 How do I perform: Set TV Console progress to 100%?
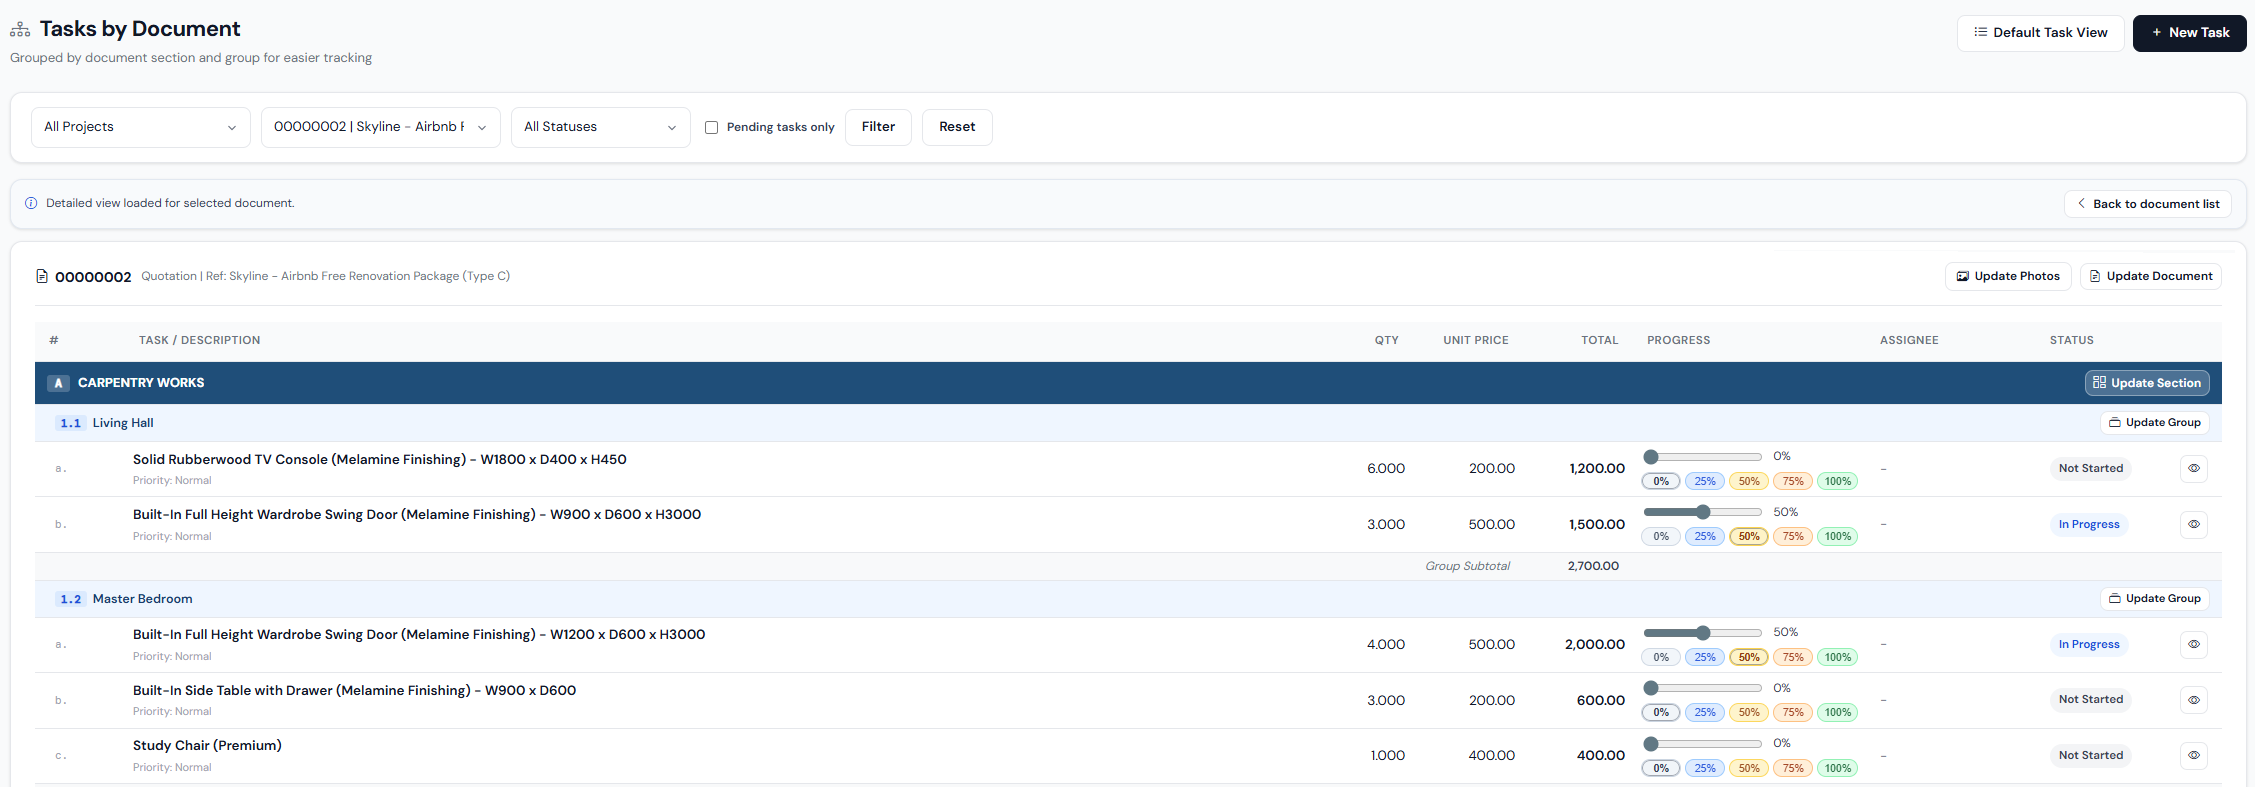pos(1837,482)
